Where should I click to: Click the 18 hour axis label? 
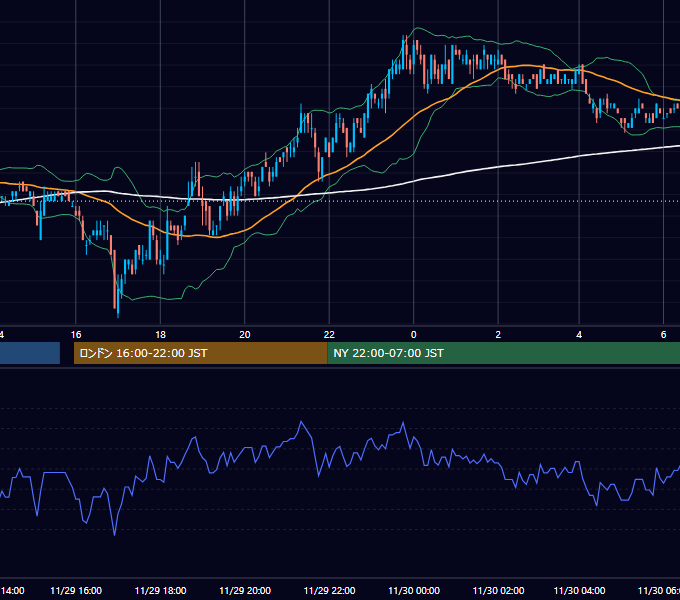coord(160,335)
